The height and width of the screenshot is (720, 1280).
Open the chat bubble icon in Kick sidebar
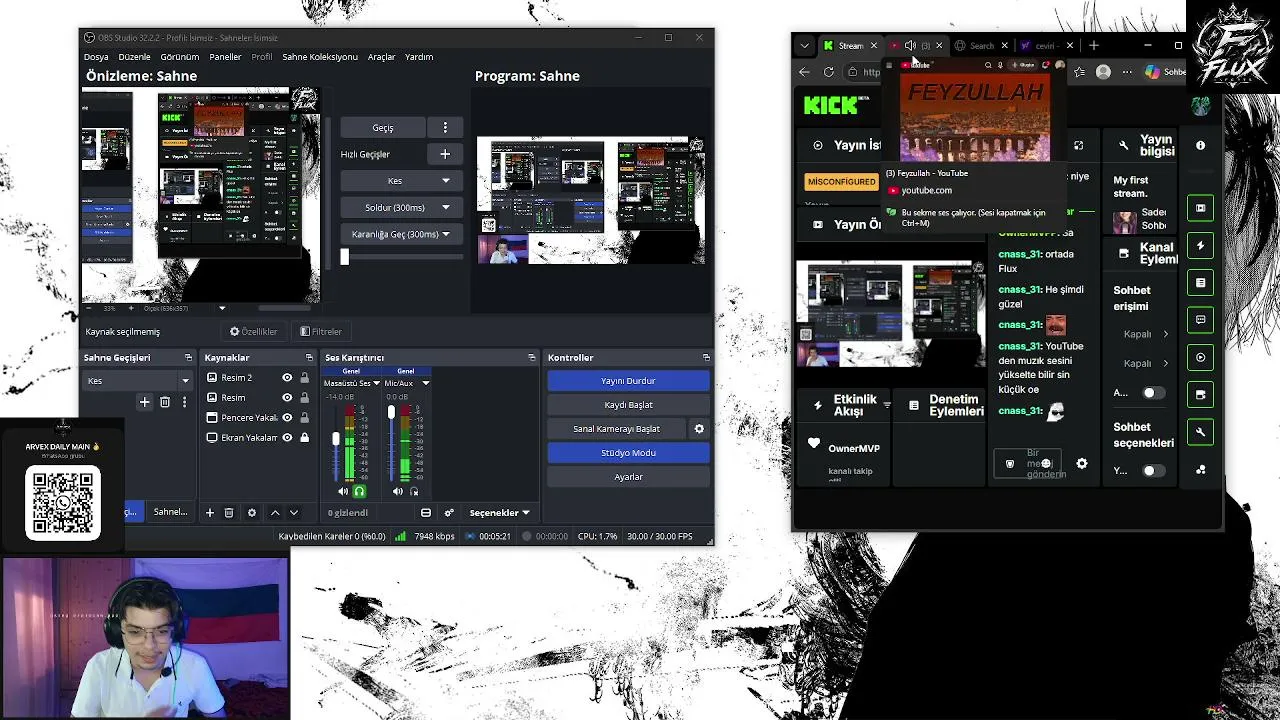click(x=1200, y=320)
